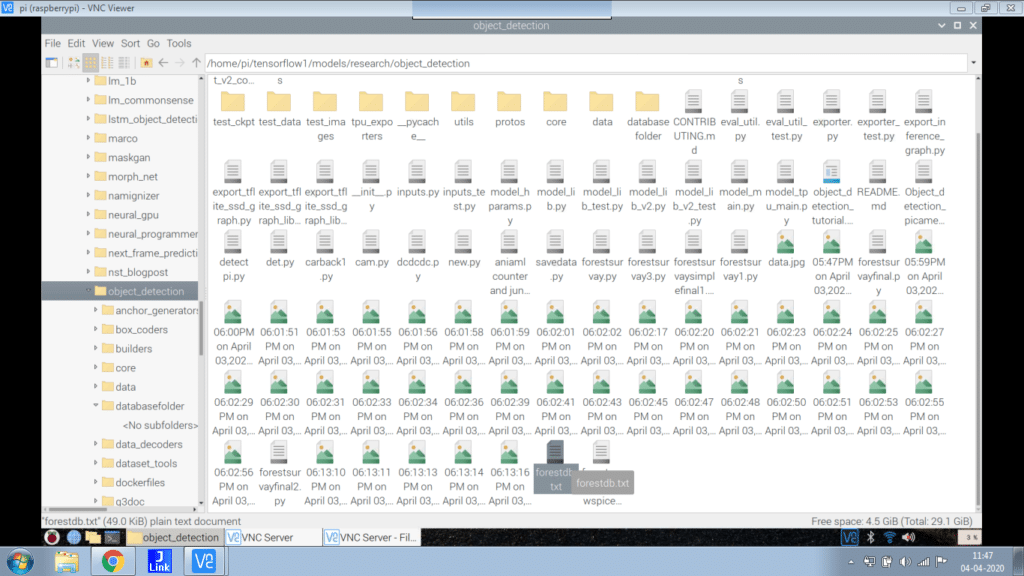Screen dimensions: 1024x576
Task: Click the object_detection taskbar window button
Action: click(173, 537)
